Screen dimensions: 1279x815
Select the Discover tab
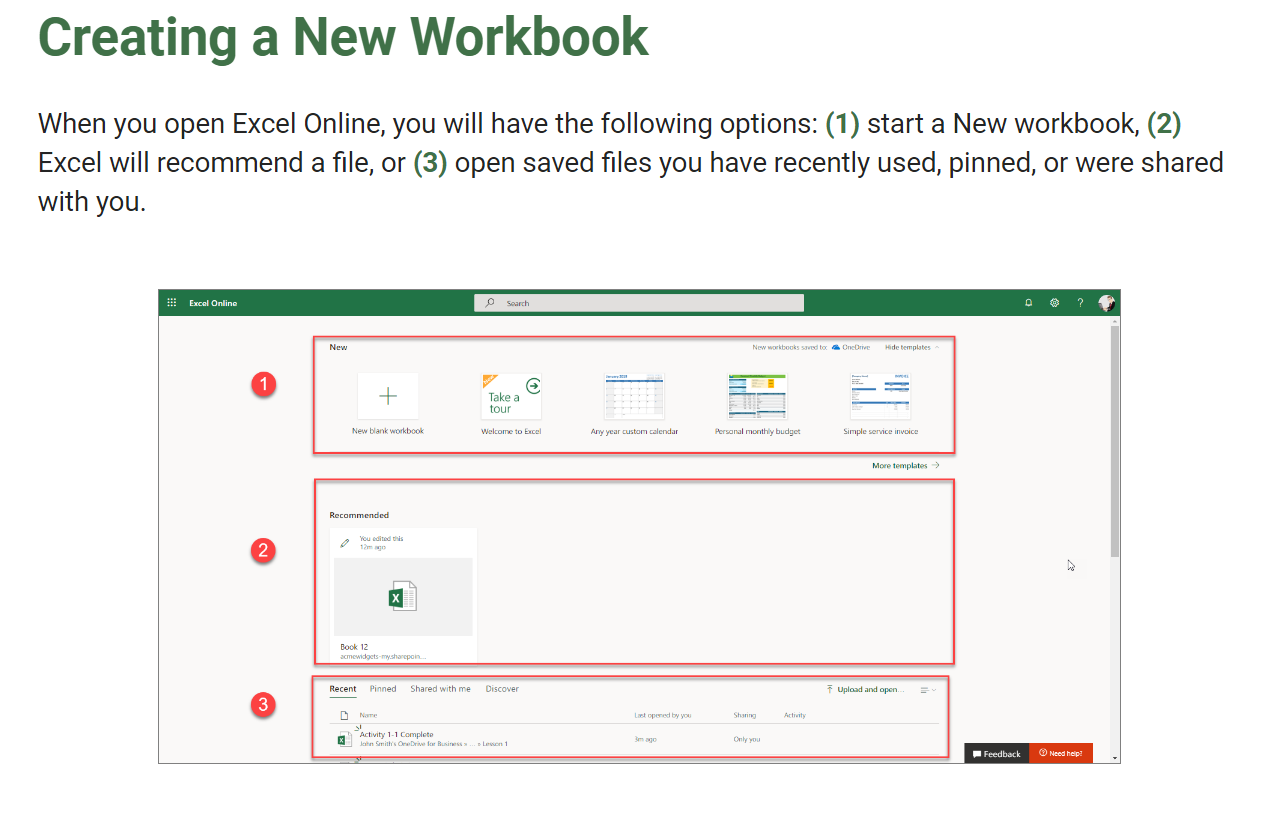pyautogui.click(x=502, y=689)
